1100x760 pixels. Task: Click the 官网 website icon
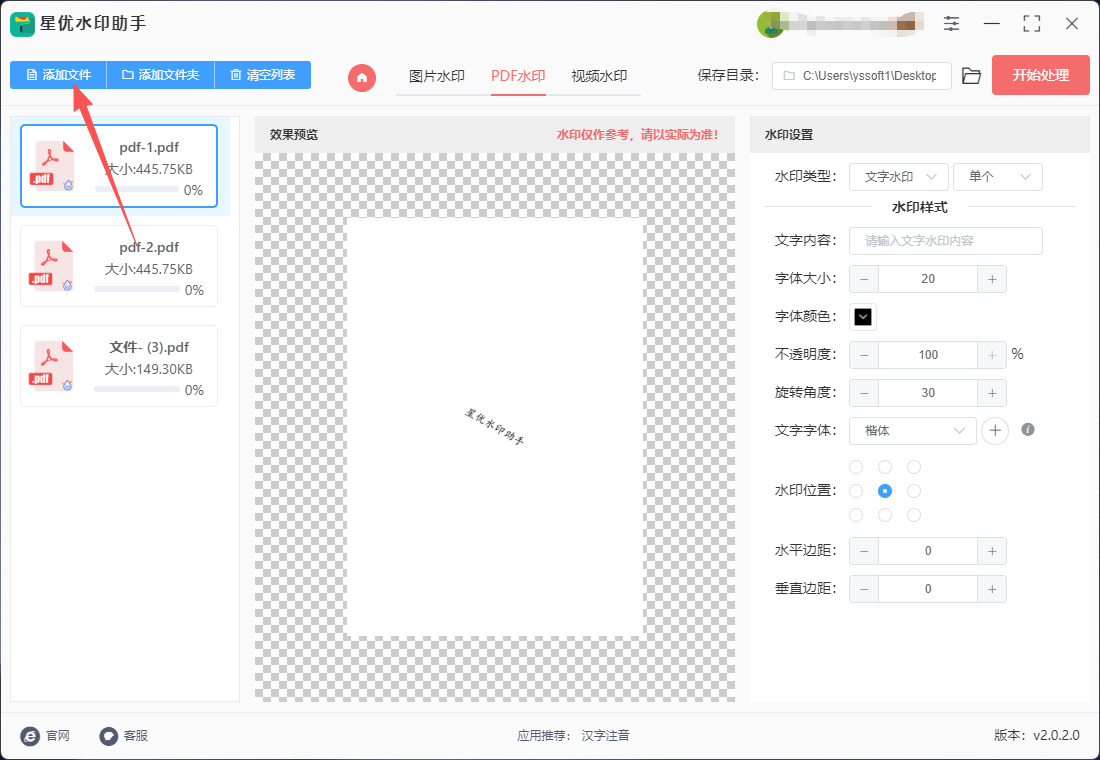point(30,735)
